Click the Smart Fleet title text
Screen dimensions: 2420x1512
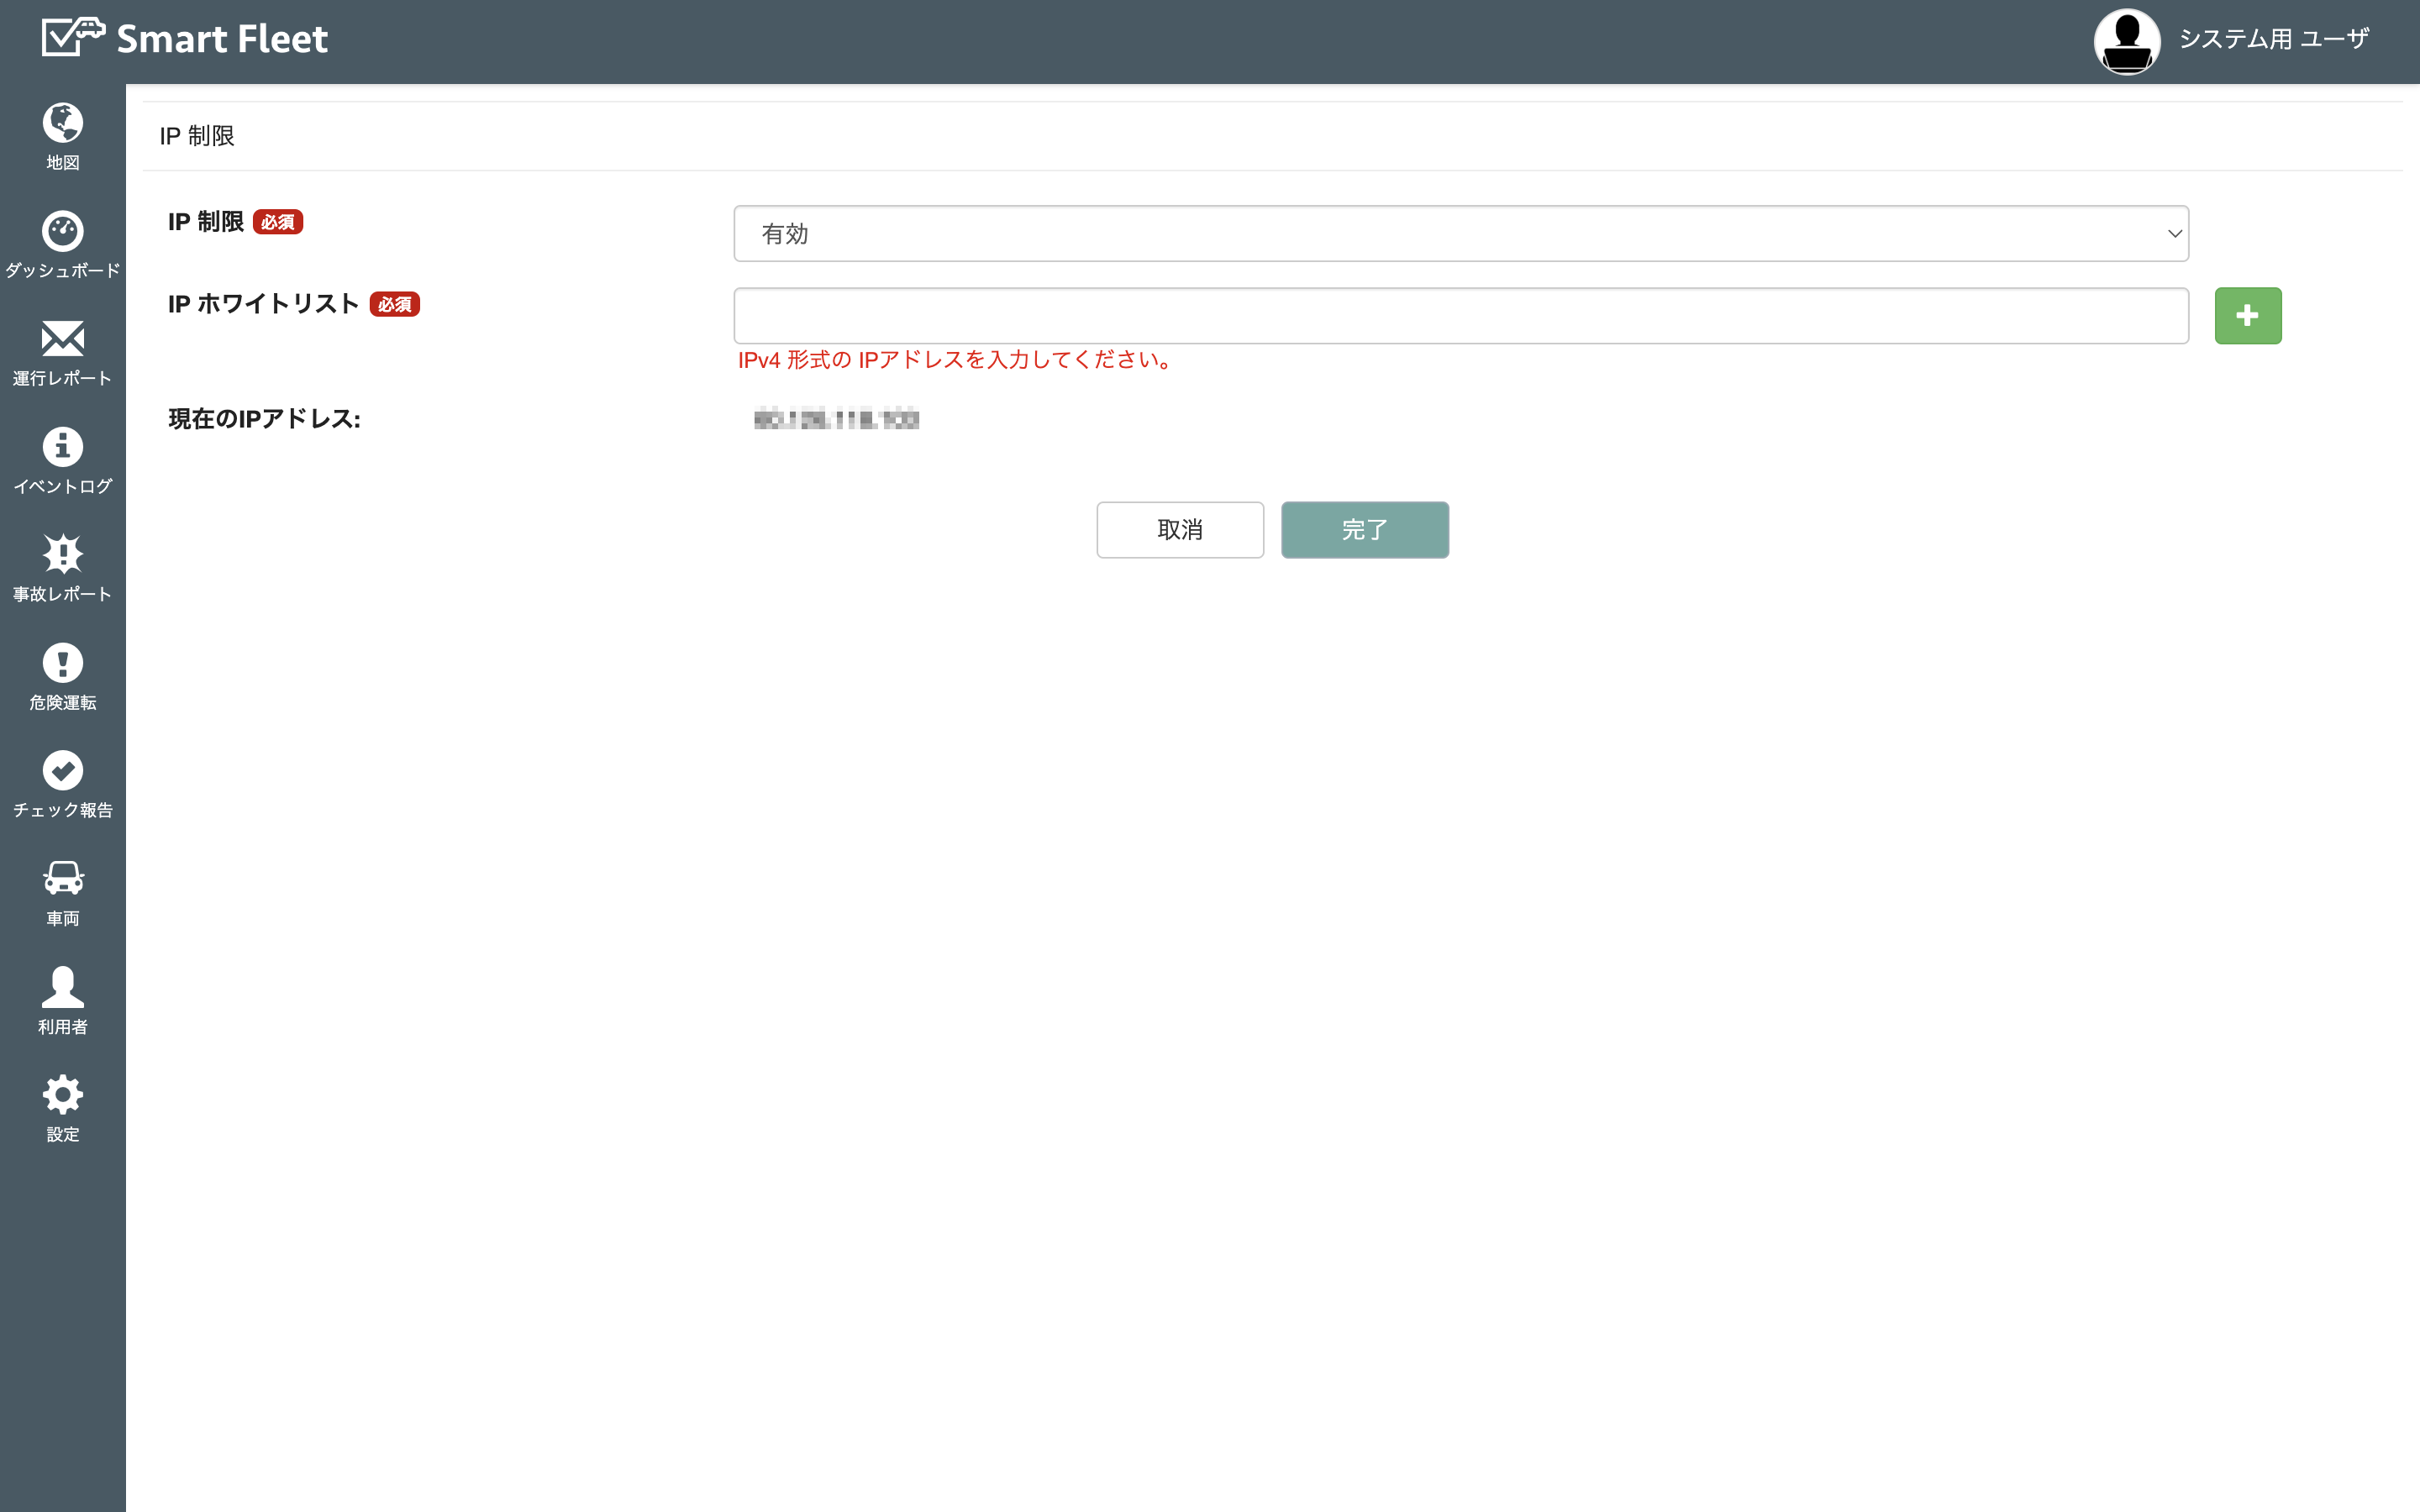pos(222,39)
